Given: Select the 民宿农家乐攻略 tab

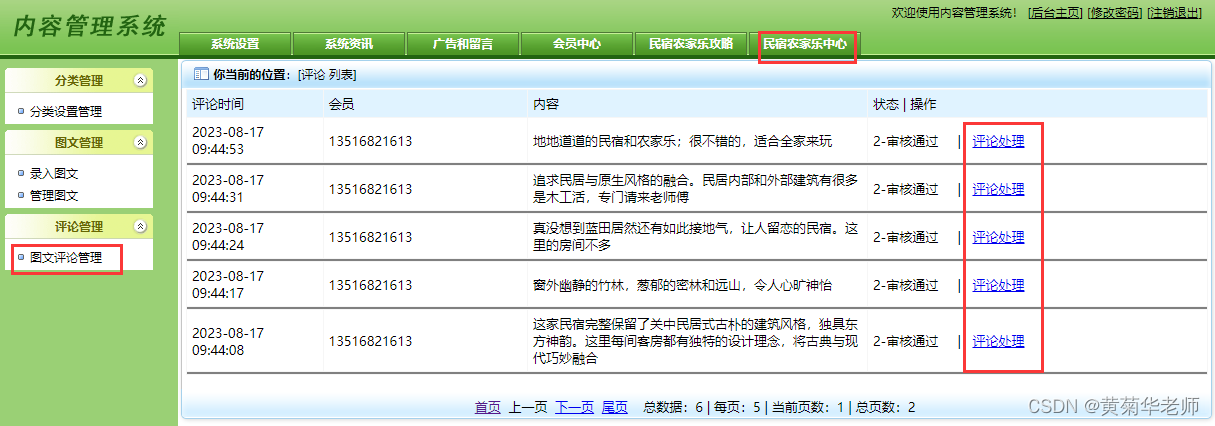Looking at the screenshot, I should point(691,44).
